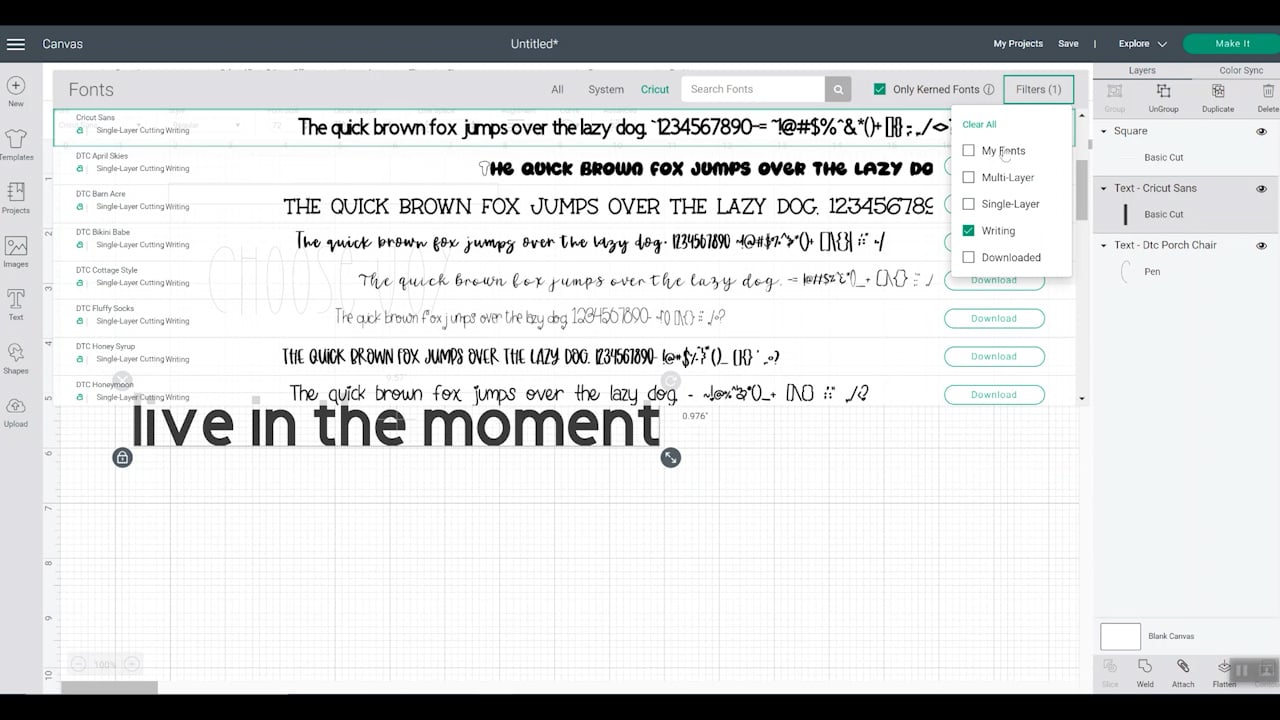
Task: Click the Only Kerned Fonts info icon
Action: 989,89
